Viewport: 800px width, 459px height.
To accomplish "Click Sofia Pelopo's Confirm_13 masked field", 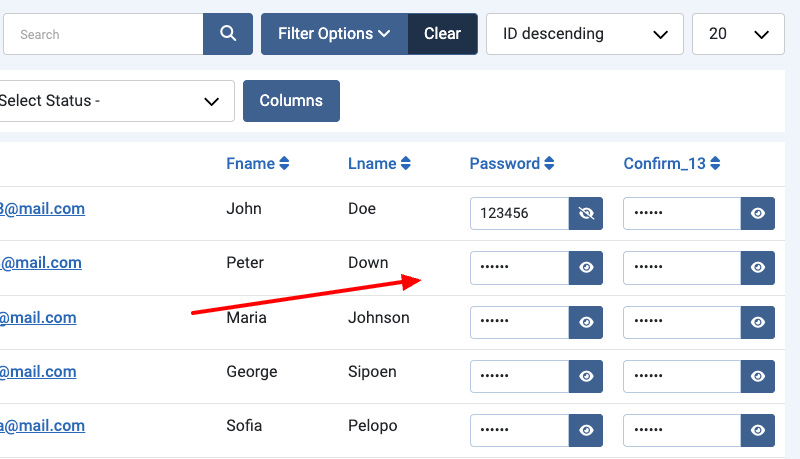I will [682, 430].
